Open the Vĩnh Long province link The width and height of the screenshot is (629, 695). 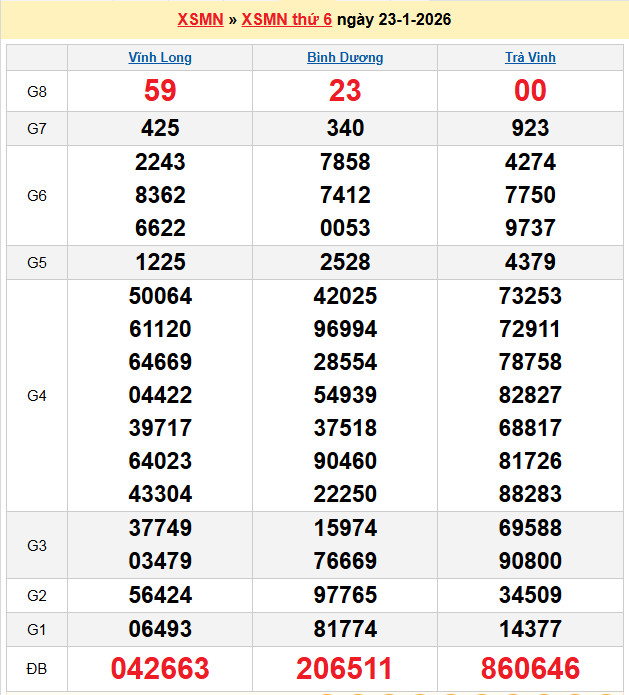coord(160,58)
